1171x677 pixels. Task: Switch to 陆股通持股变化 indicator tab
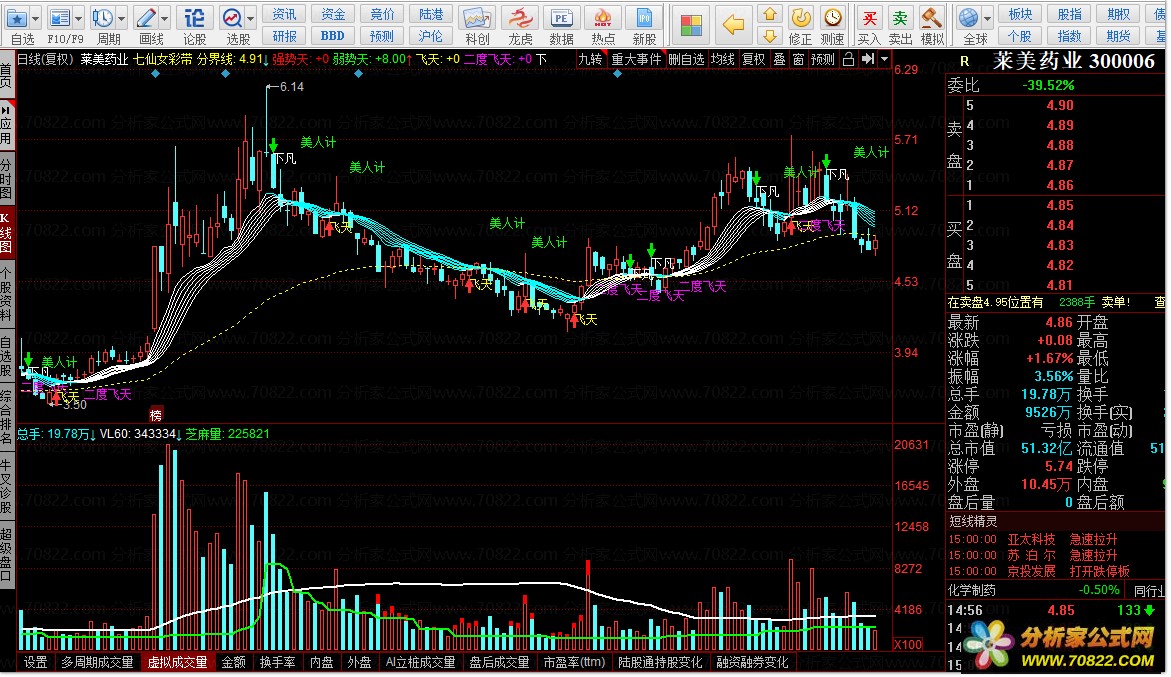click(660, 662)
